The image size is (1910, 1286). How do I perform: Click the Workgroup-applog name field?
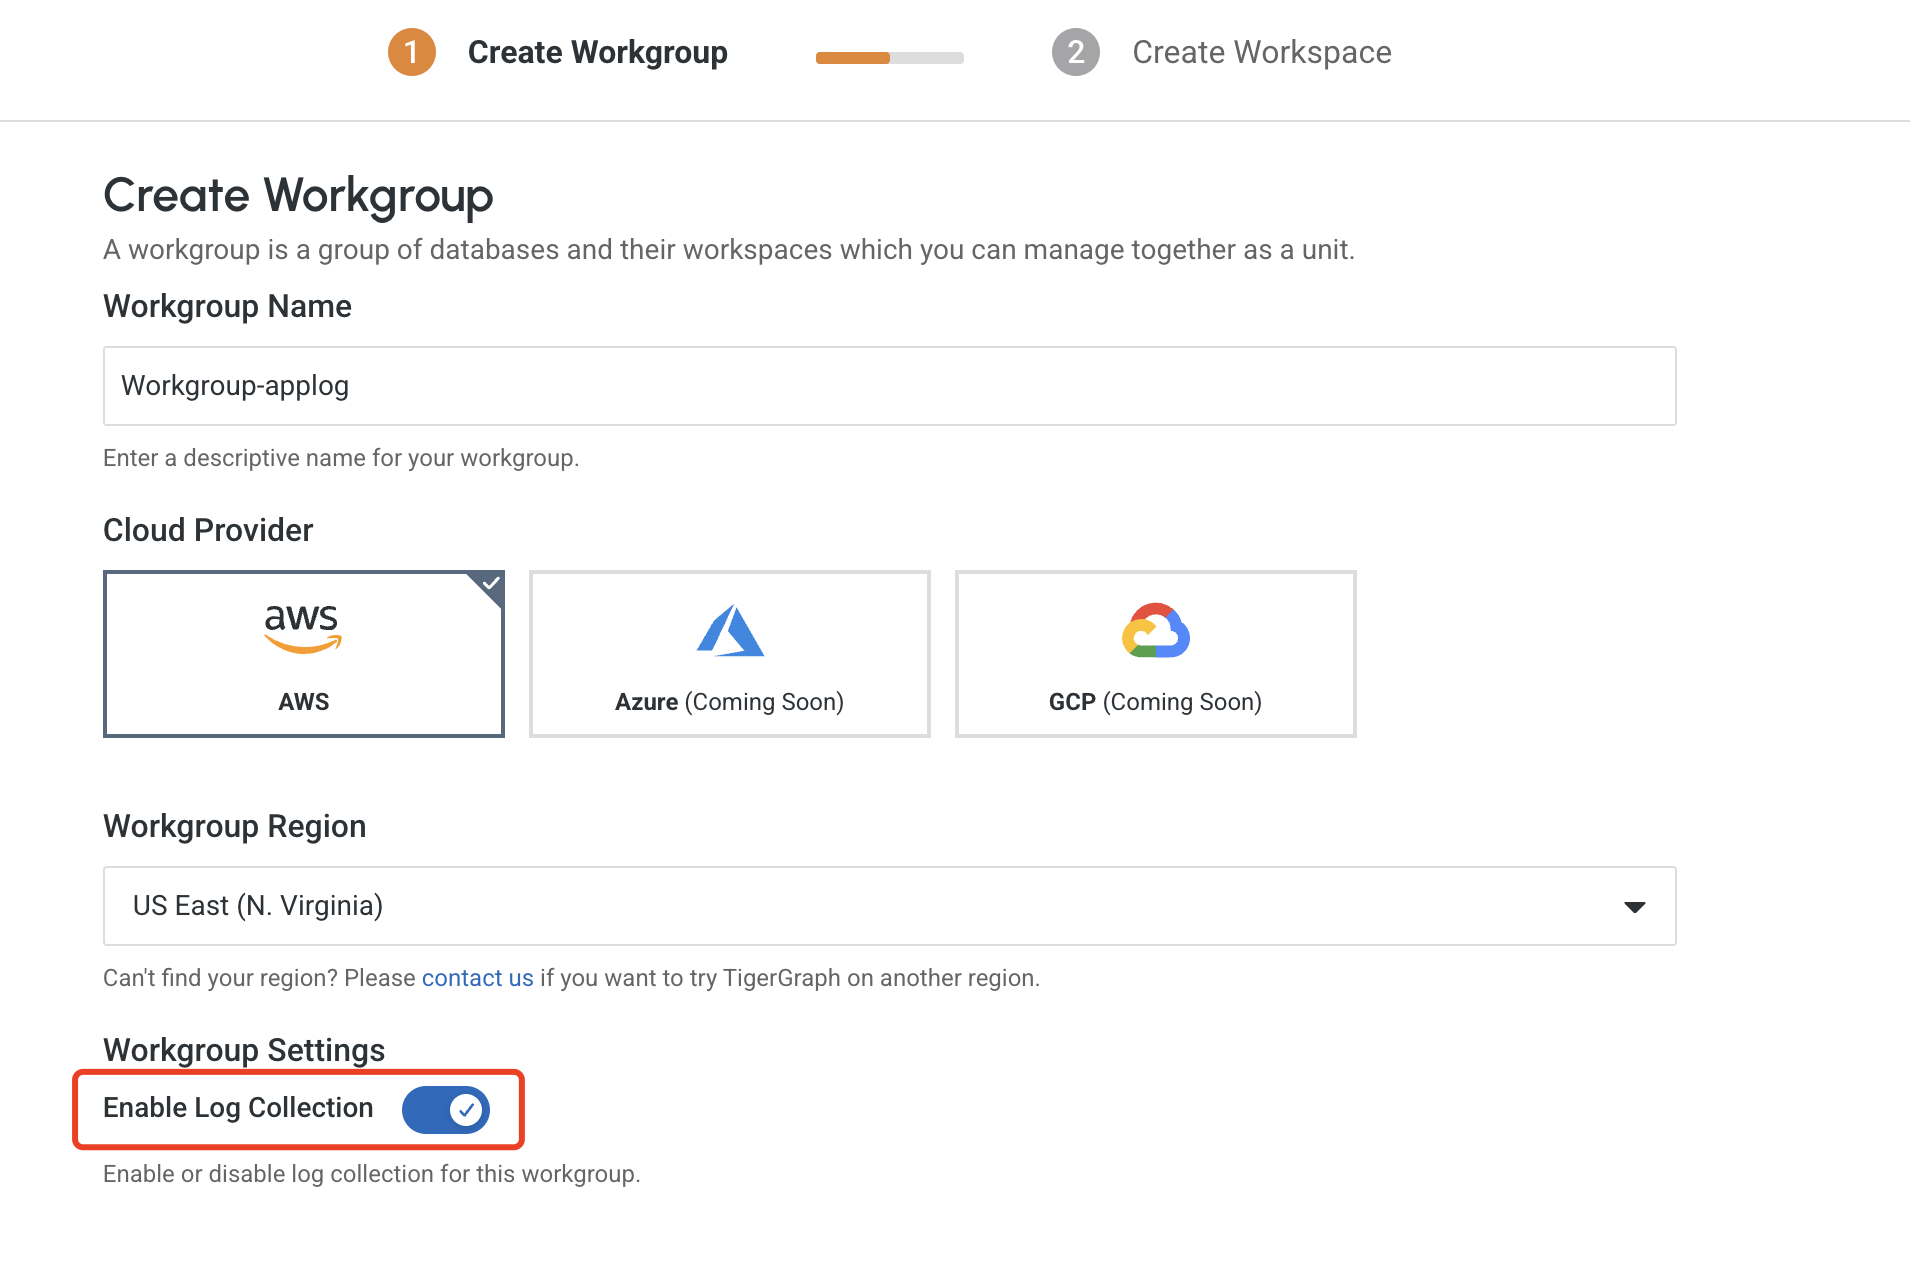click(x=888, y=386)
